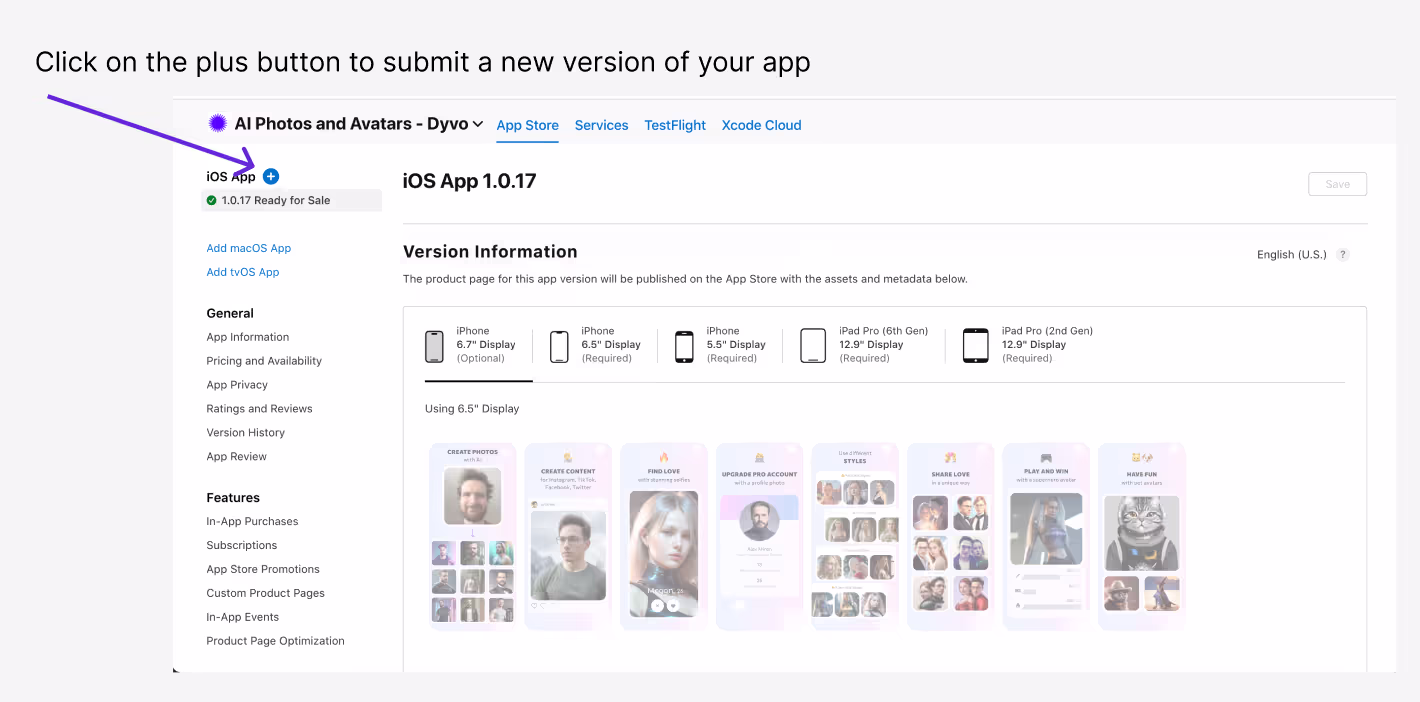1420x702 pixels.
Task: Go to In-App Events
Action: point(243,617)
